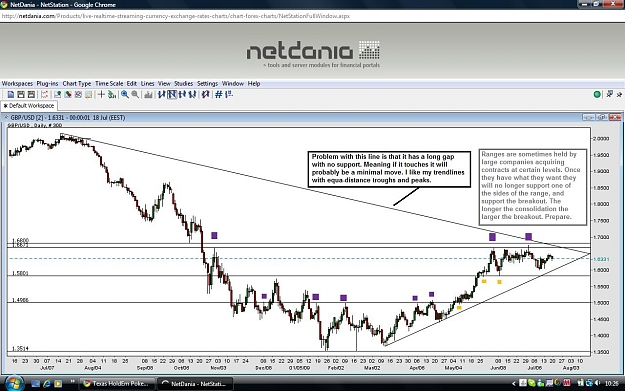Viewport: 625px width, 391px height.
Task: Open the Chart Type menu
Action: pyautogui.click(x=77, y=84)
